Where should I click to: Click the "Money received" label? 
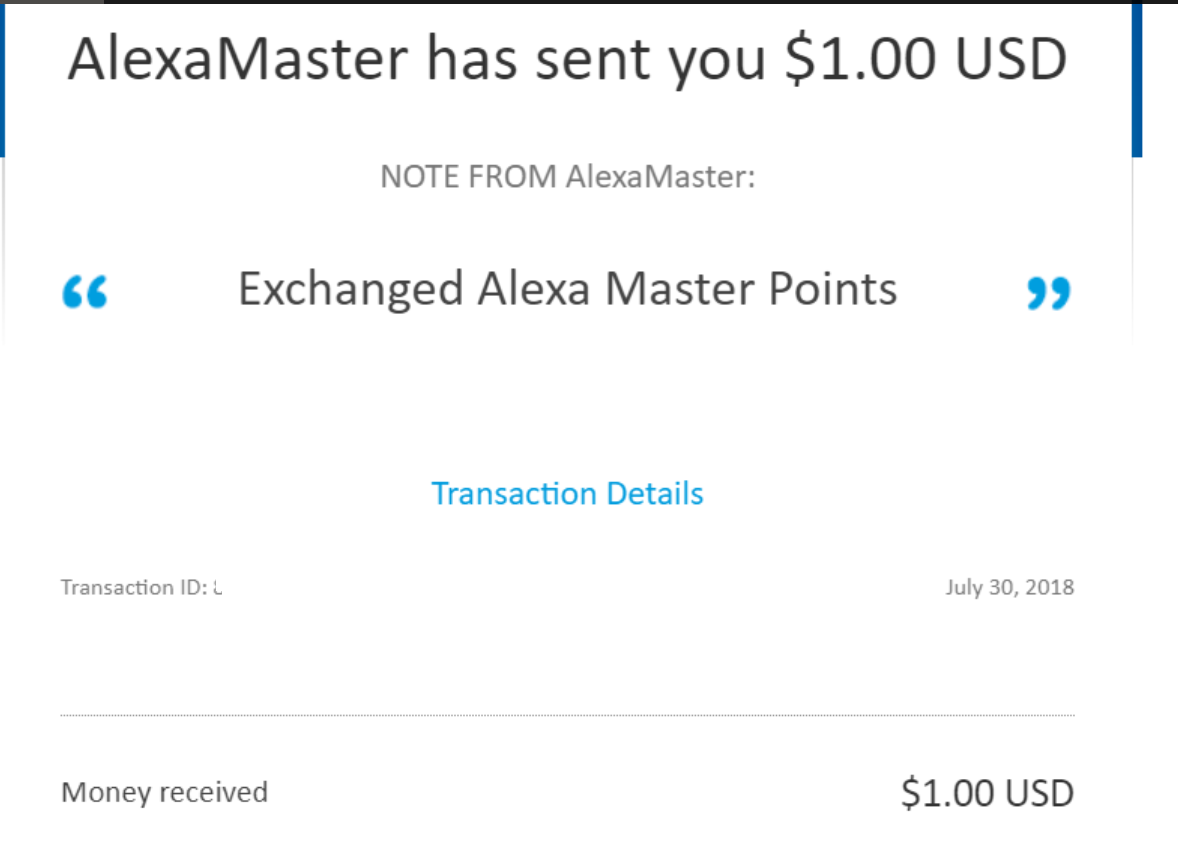click(164, 792)
